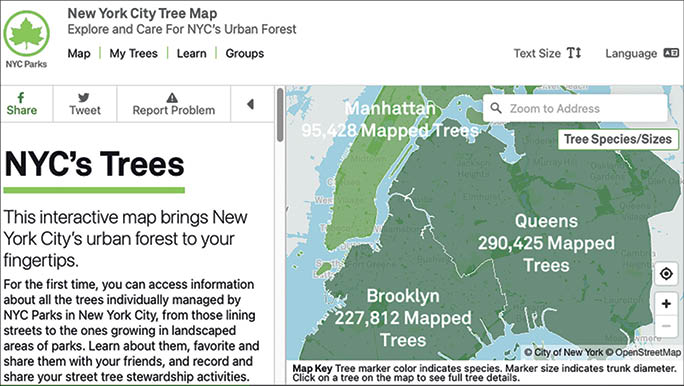The height and width of the screenshot is (386, 684).
Task: Click the side panel scrollbar thumb
Action: point(280,114)
